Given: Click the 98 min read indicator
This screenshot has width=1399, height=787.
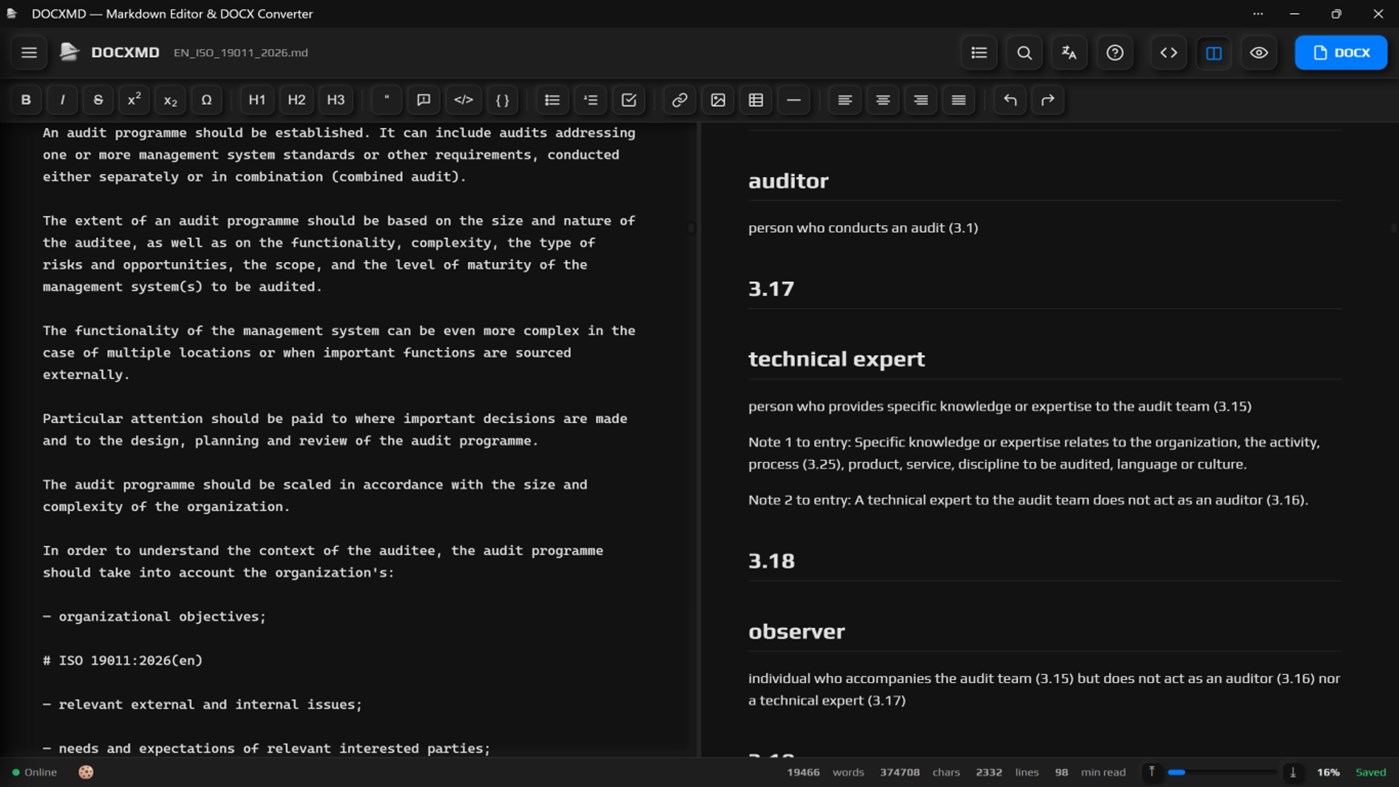Looking at the screenshot, I should 1090,772.
